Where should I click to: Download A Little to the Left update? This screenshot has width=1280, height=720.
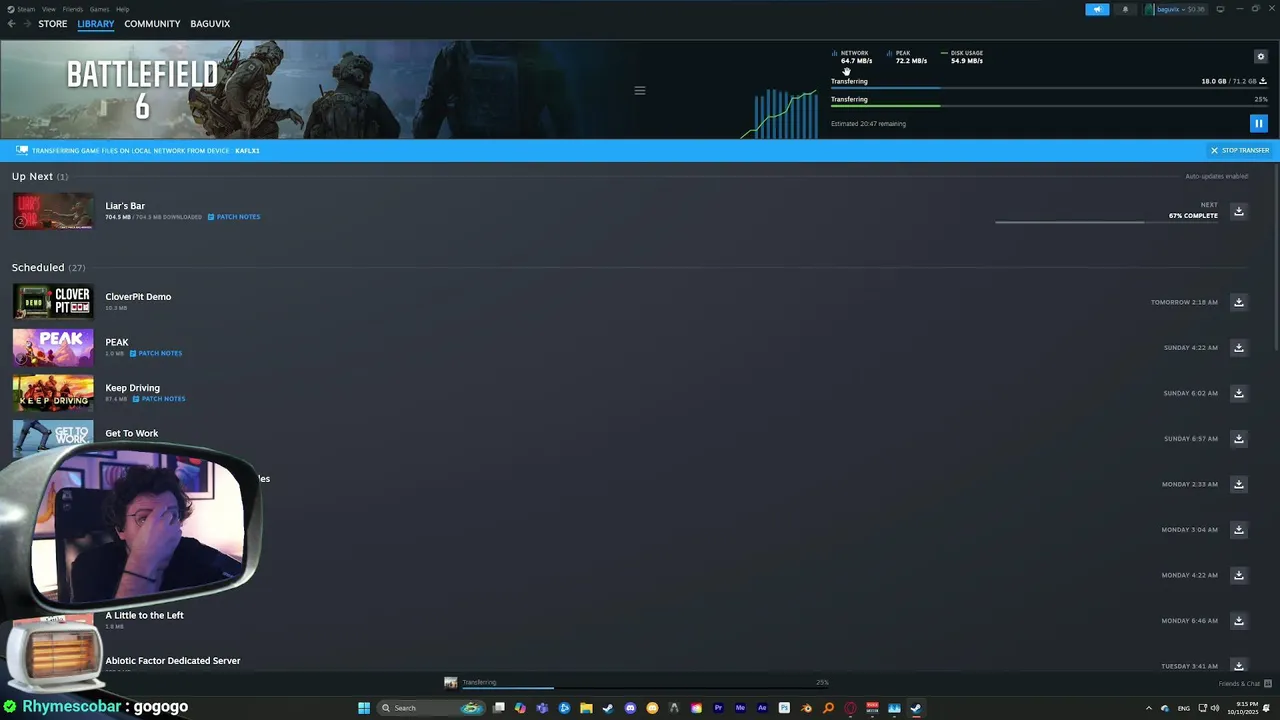click(1238, 620)
